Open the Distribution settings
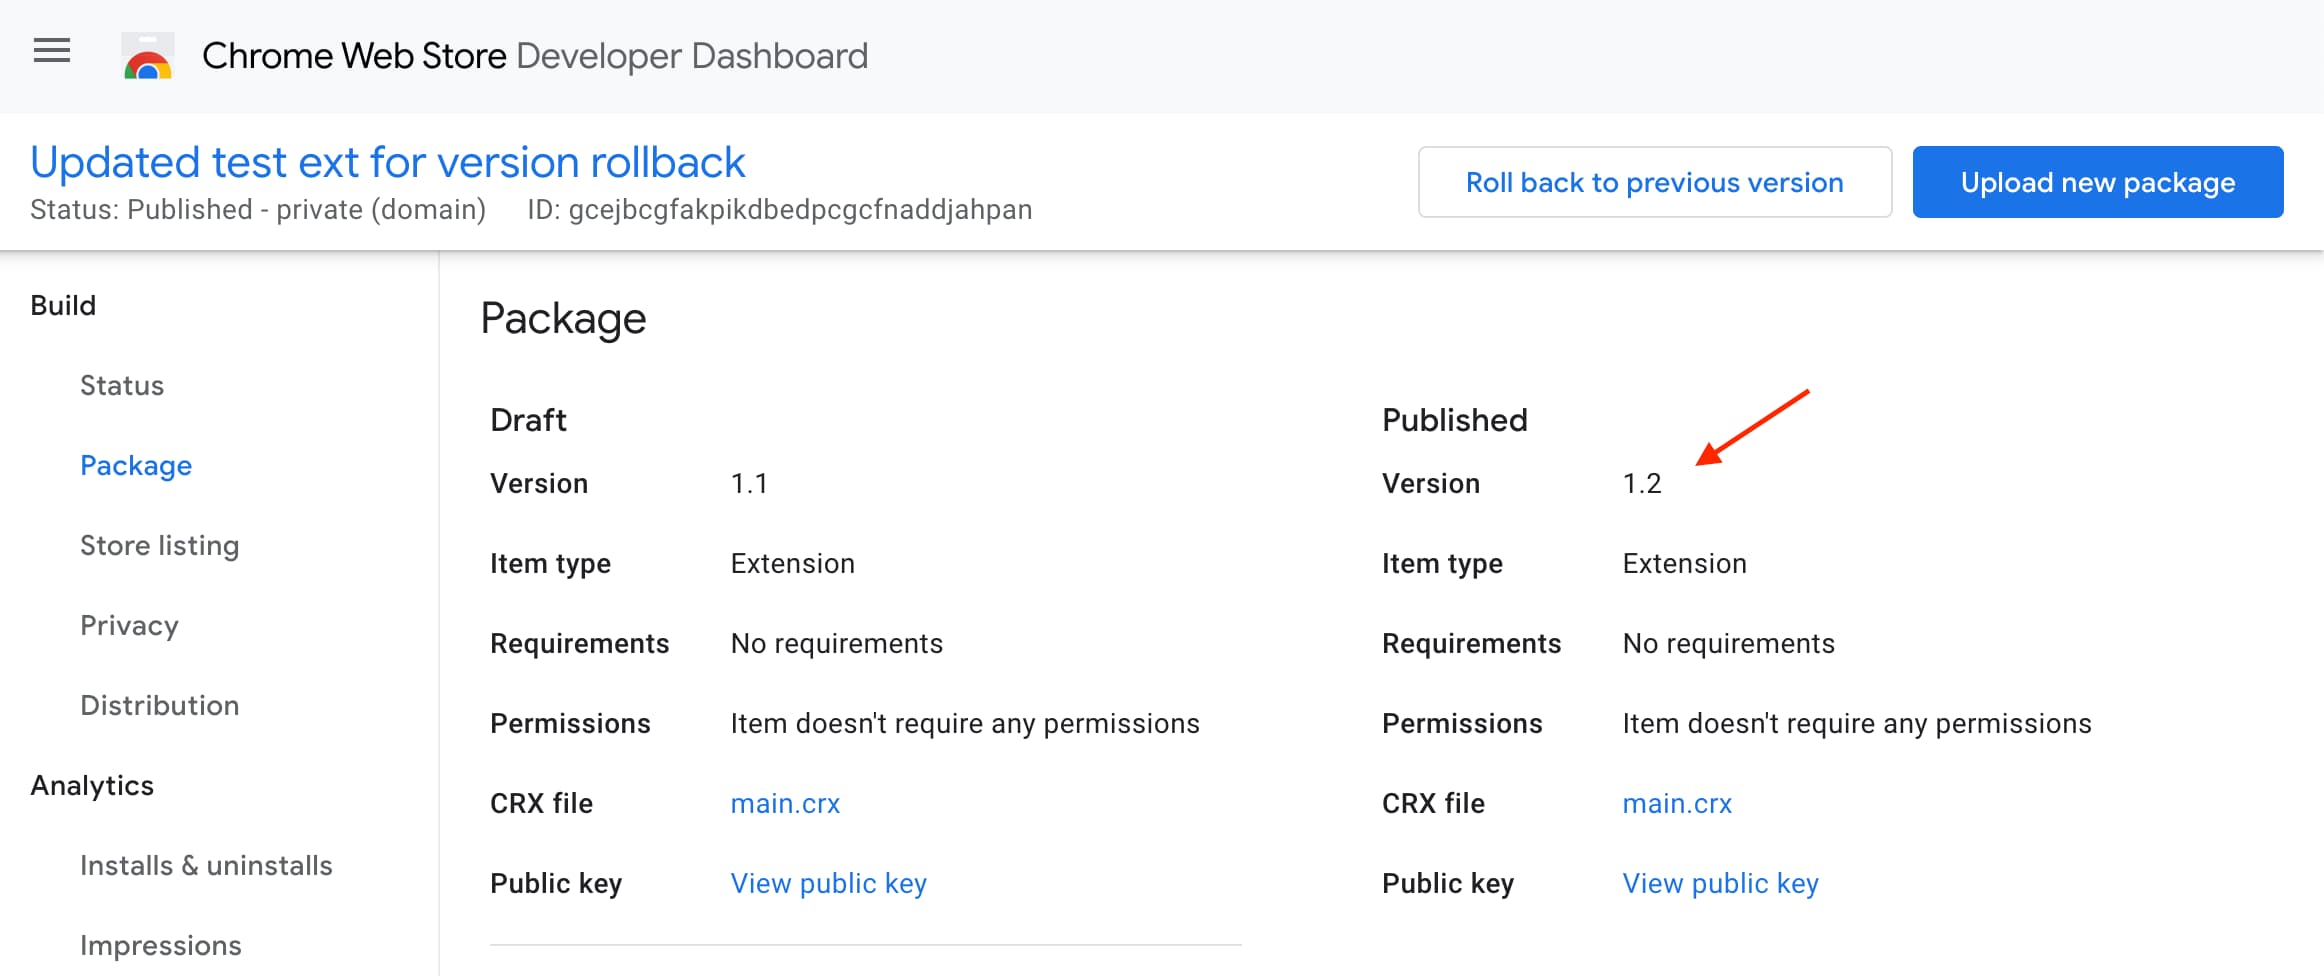The width and height of the screenshot is (2324, 976). [x=160, y=705]
